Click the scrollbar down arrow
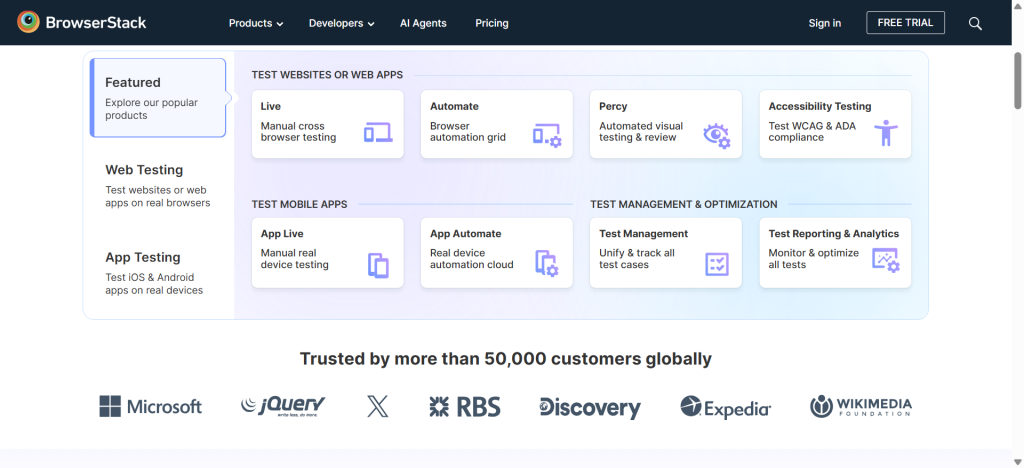This screenshot has width=1024, height=468. tap(1017, 463)
